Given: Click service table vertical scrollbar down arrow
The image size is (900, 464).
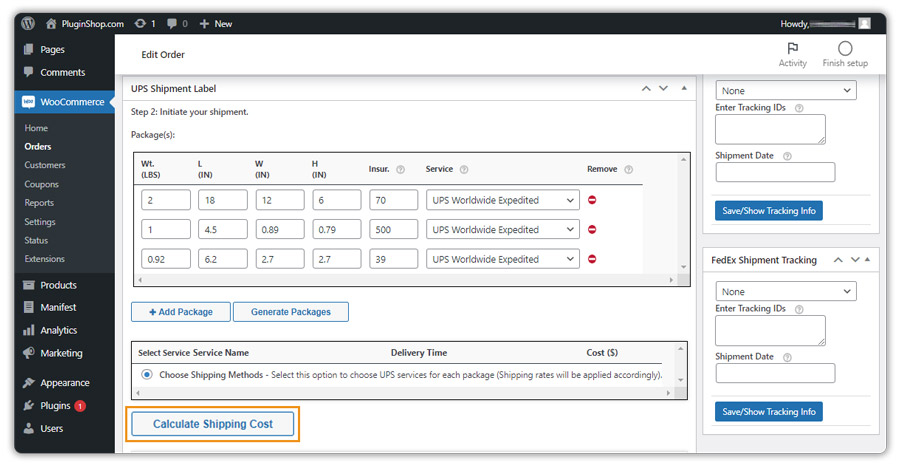Looking at the screenshot, I should pos(681,380).
